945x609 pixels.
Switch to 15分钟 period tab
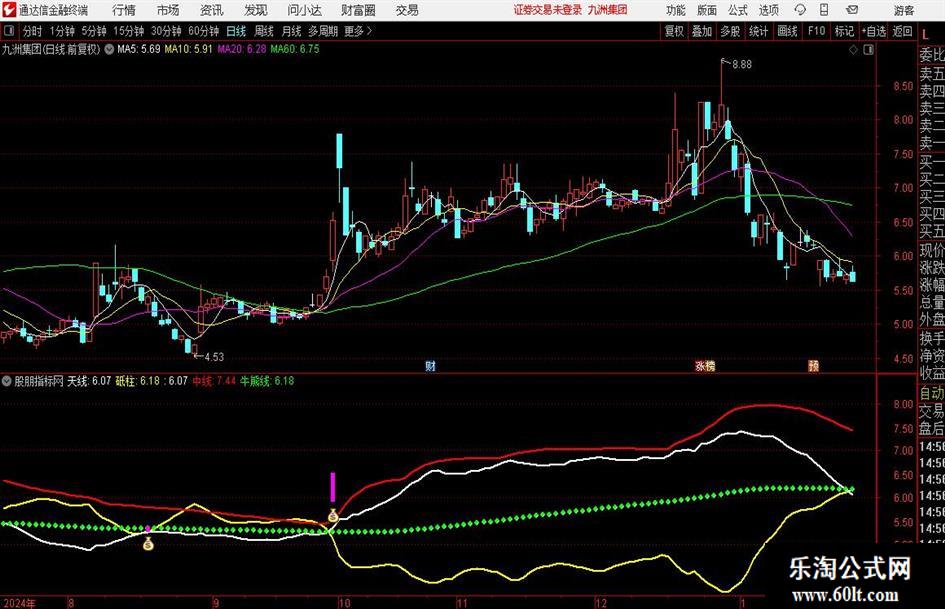[x=129, y=31]
